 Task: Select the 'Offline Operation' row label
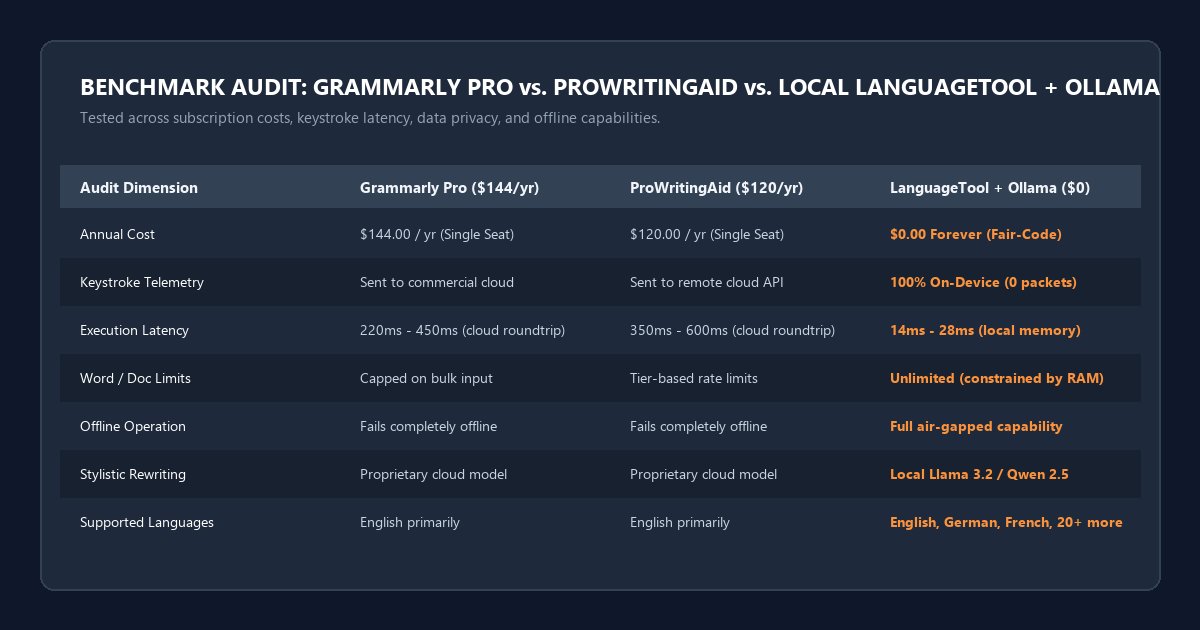coord(133,426)
